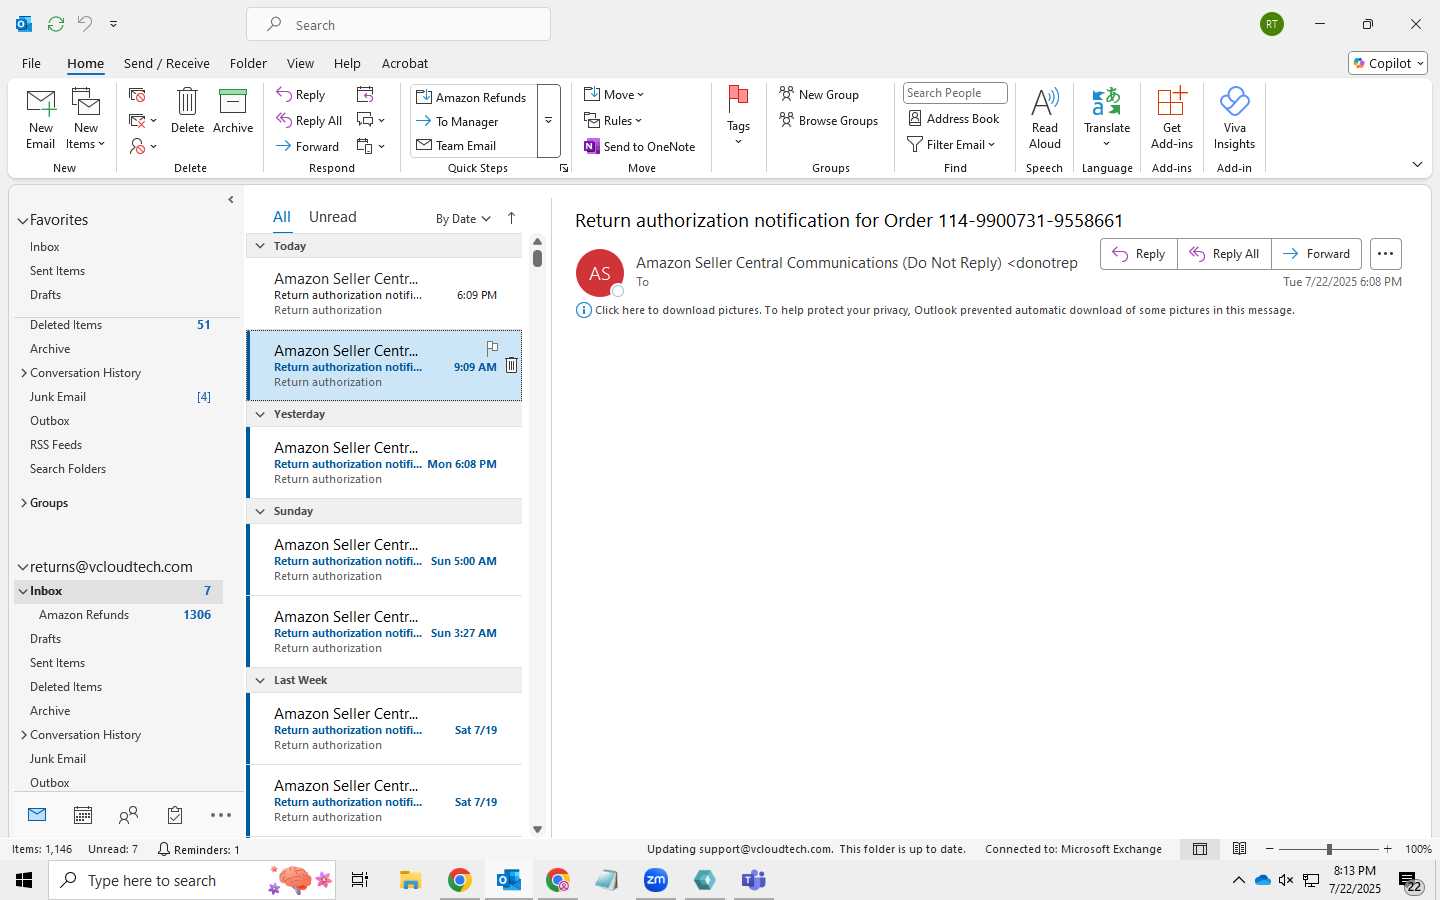Click New Group

point(819,95)
